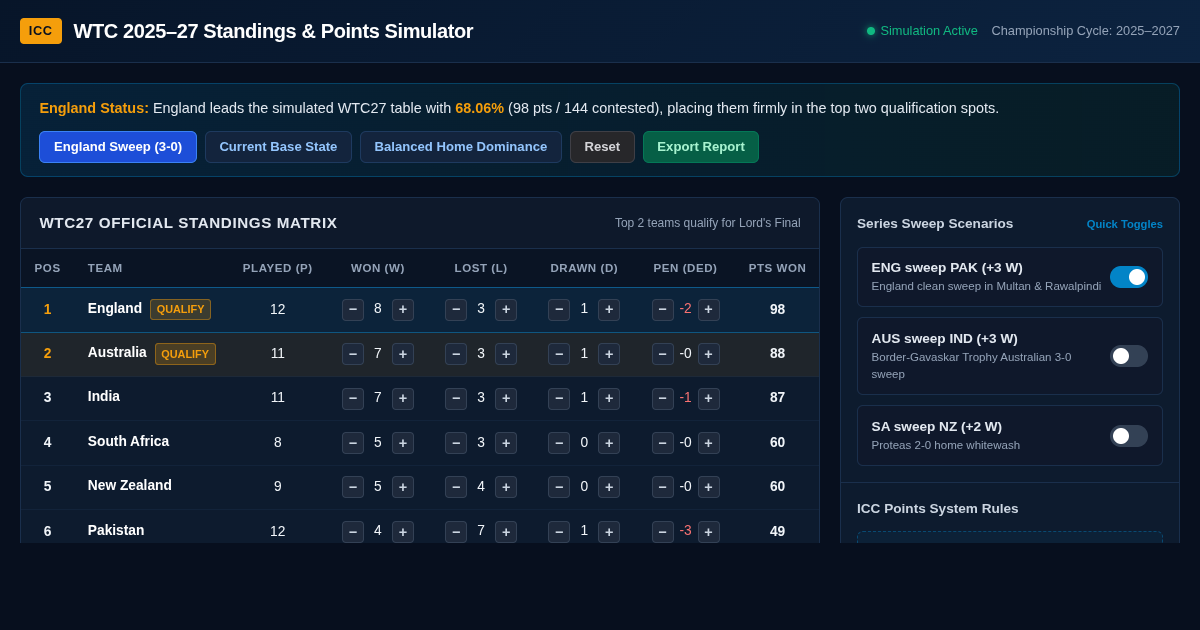Increase Pakistan's Won count
The width and height of the screenshot is (1200, 630).
pos(403,532)
